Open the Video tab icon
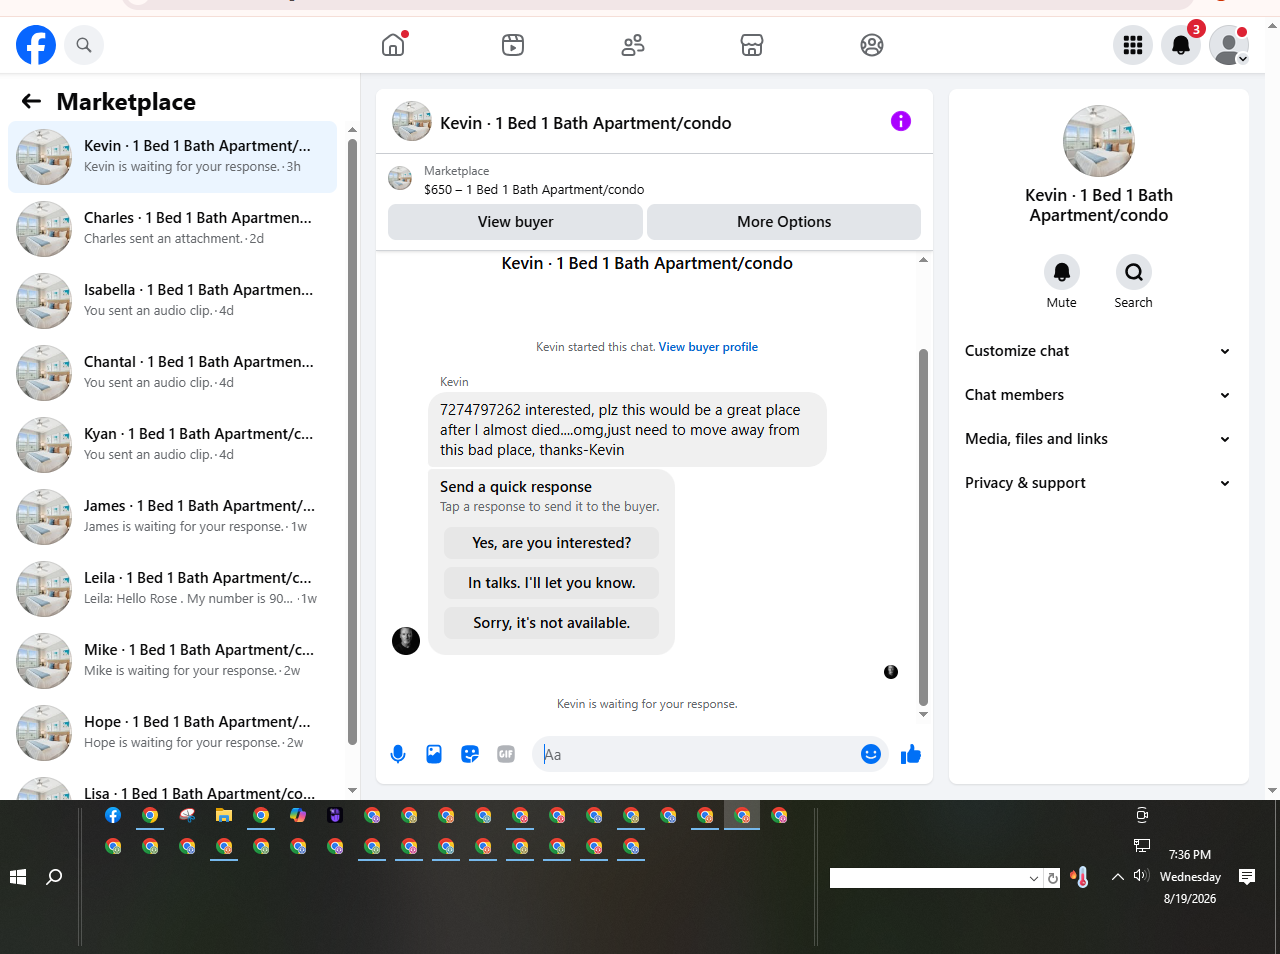 pyautogui.click(x=513, y=45)
